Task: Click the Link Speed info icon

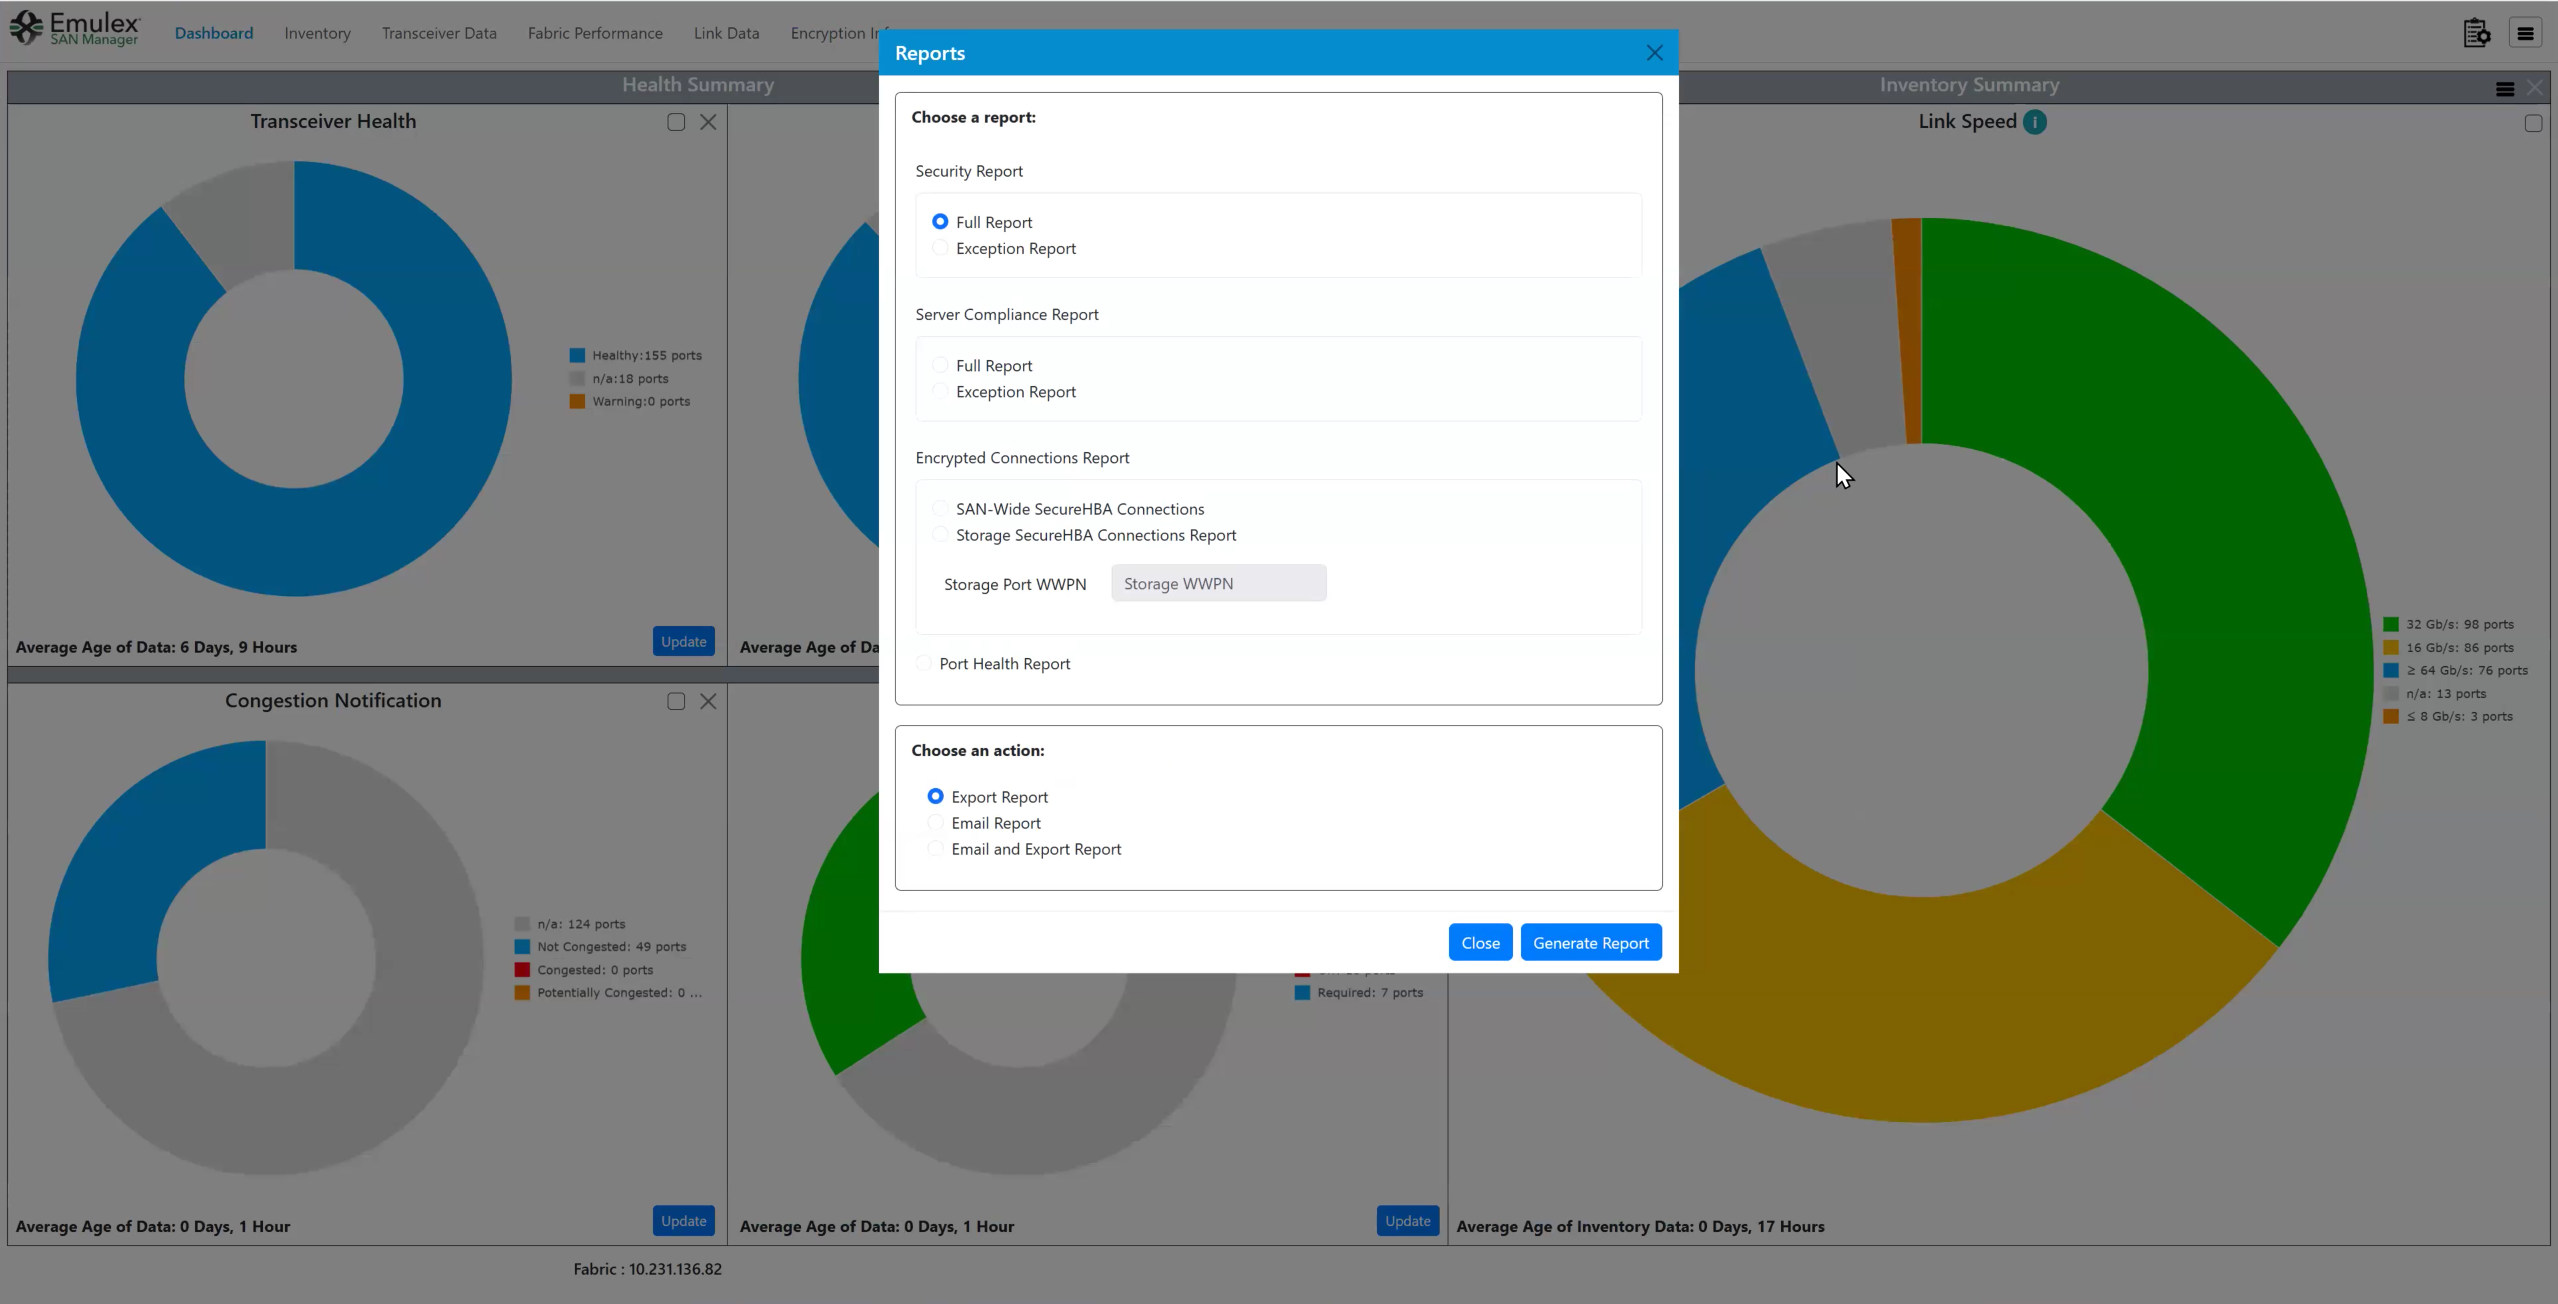Action: tap(2034, 122)
